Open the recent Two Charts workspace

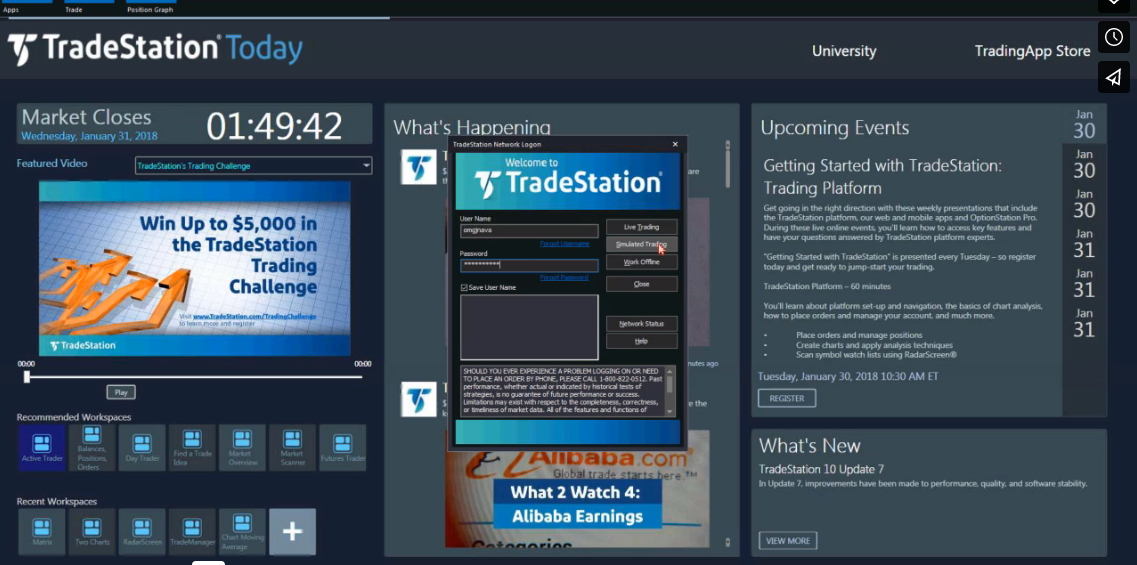click(92, 532)
